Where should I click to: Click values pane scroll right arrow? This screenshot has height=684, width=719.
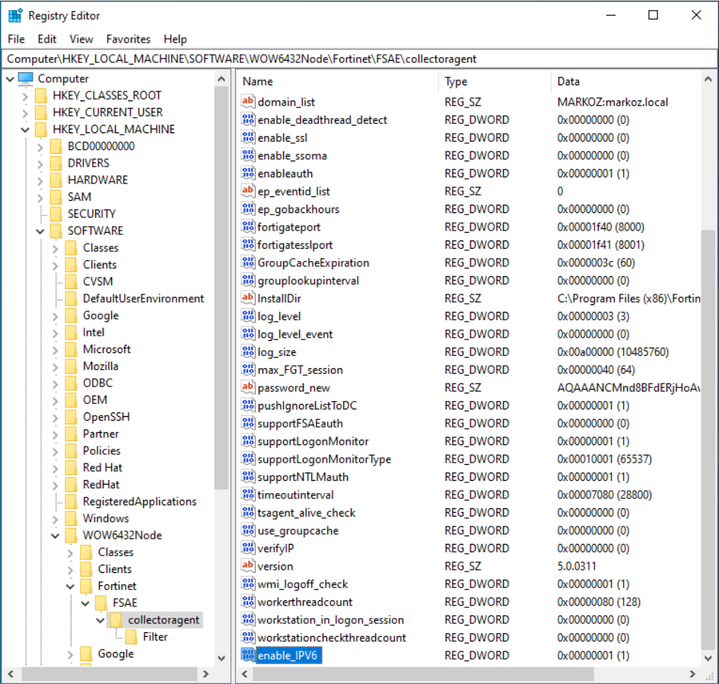click(x=692, y=674)
